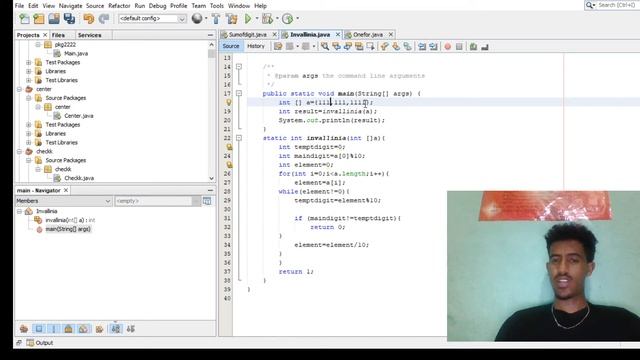Click the Search (Ctrl+I) field

[x=611, y=5]
